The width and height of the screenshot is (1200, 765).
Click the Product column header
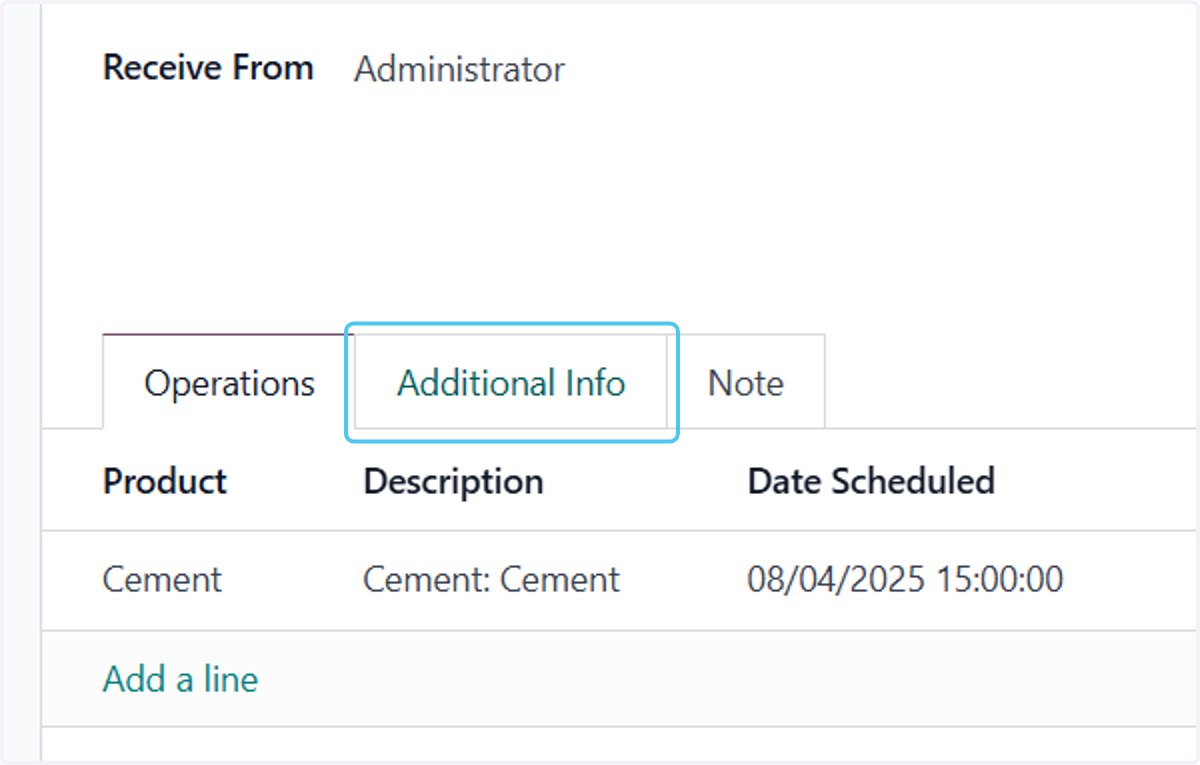point(165,481)
